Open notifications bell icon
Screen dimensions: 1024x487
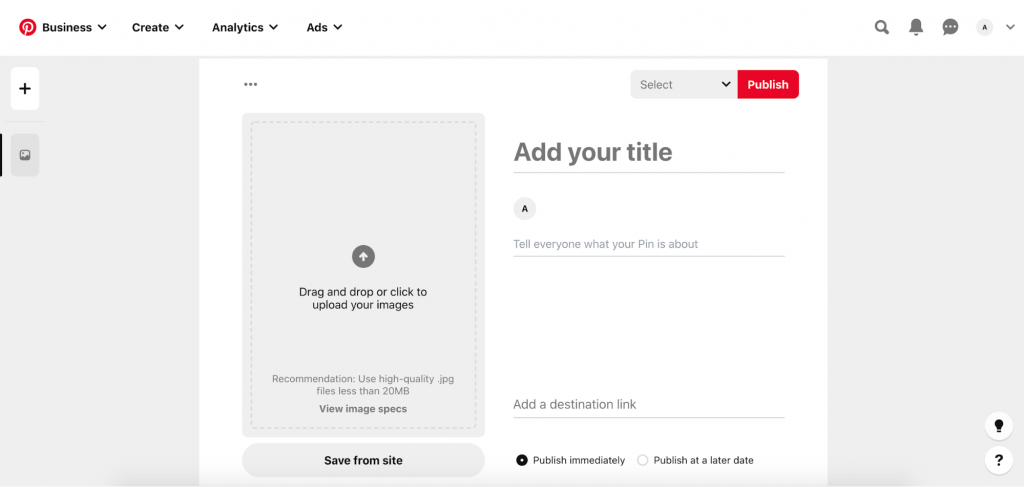pos(915,27)
